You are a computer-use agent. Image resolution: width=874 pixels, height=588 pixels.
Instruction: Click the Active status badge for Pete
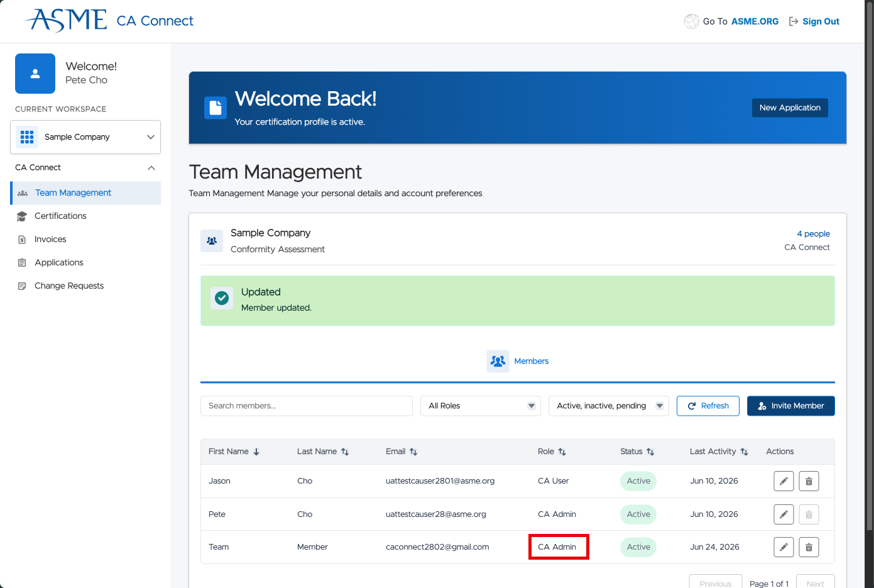(638, 514)
